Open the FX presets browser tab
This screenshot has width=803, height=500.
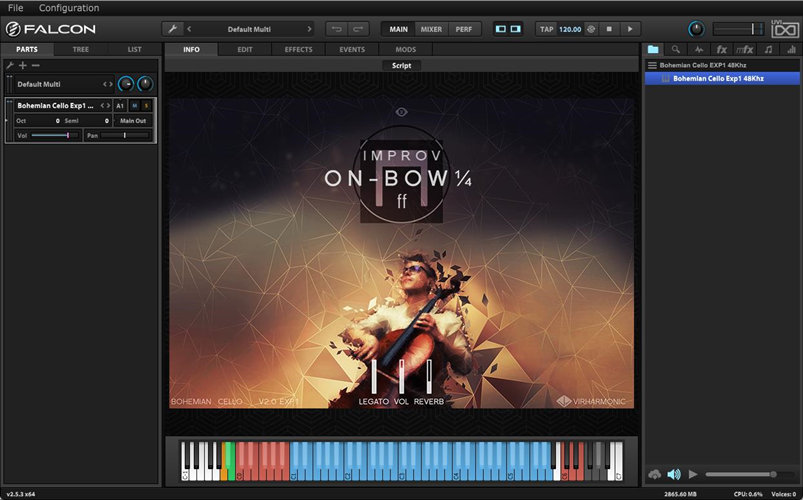pos(721,49)
